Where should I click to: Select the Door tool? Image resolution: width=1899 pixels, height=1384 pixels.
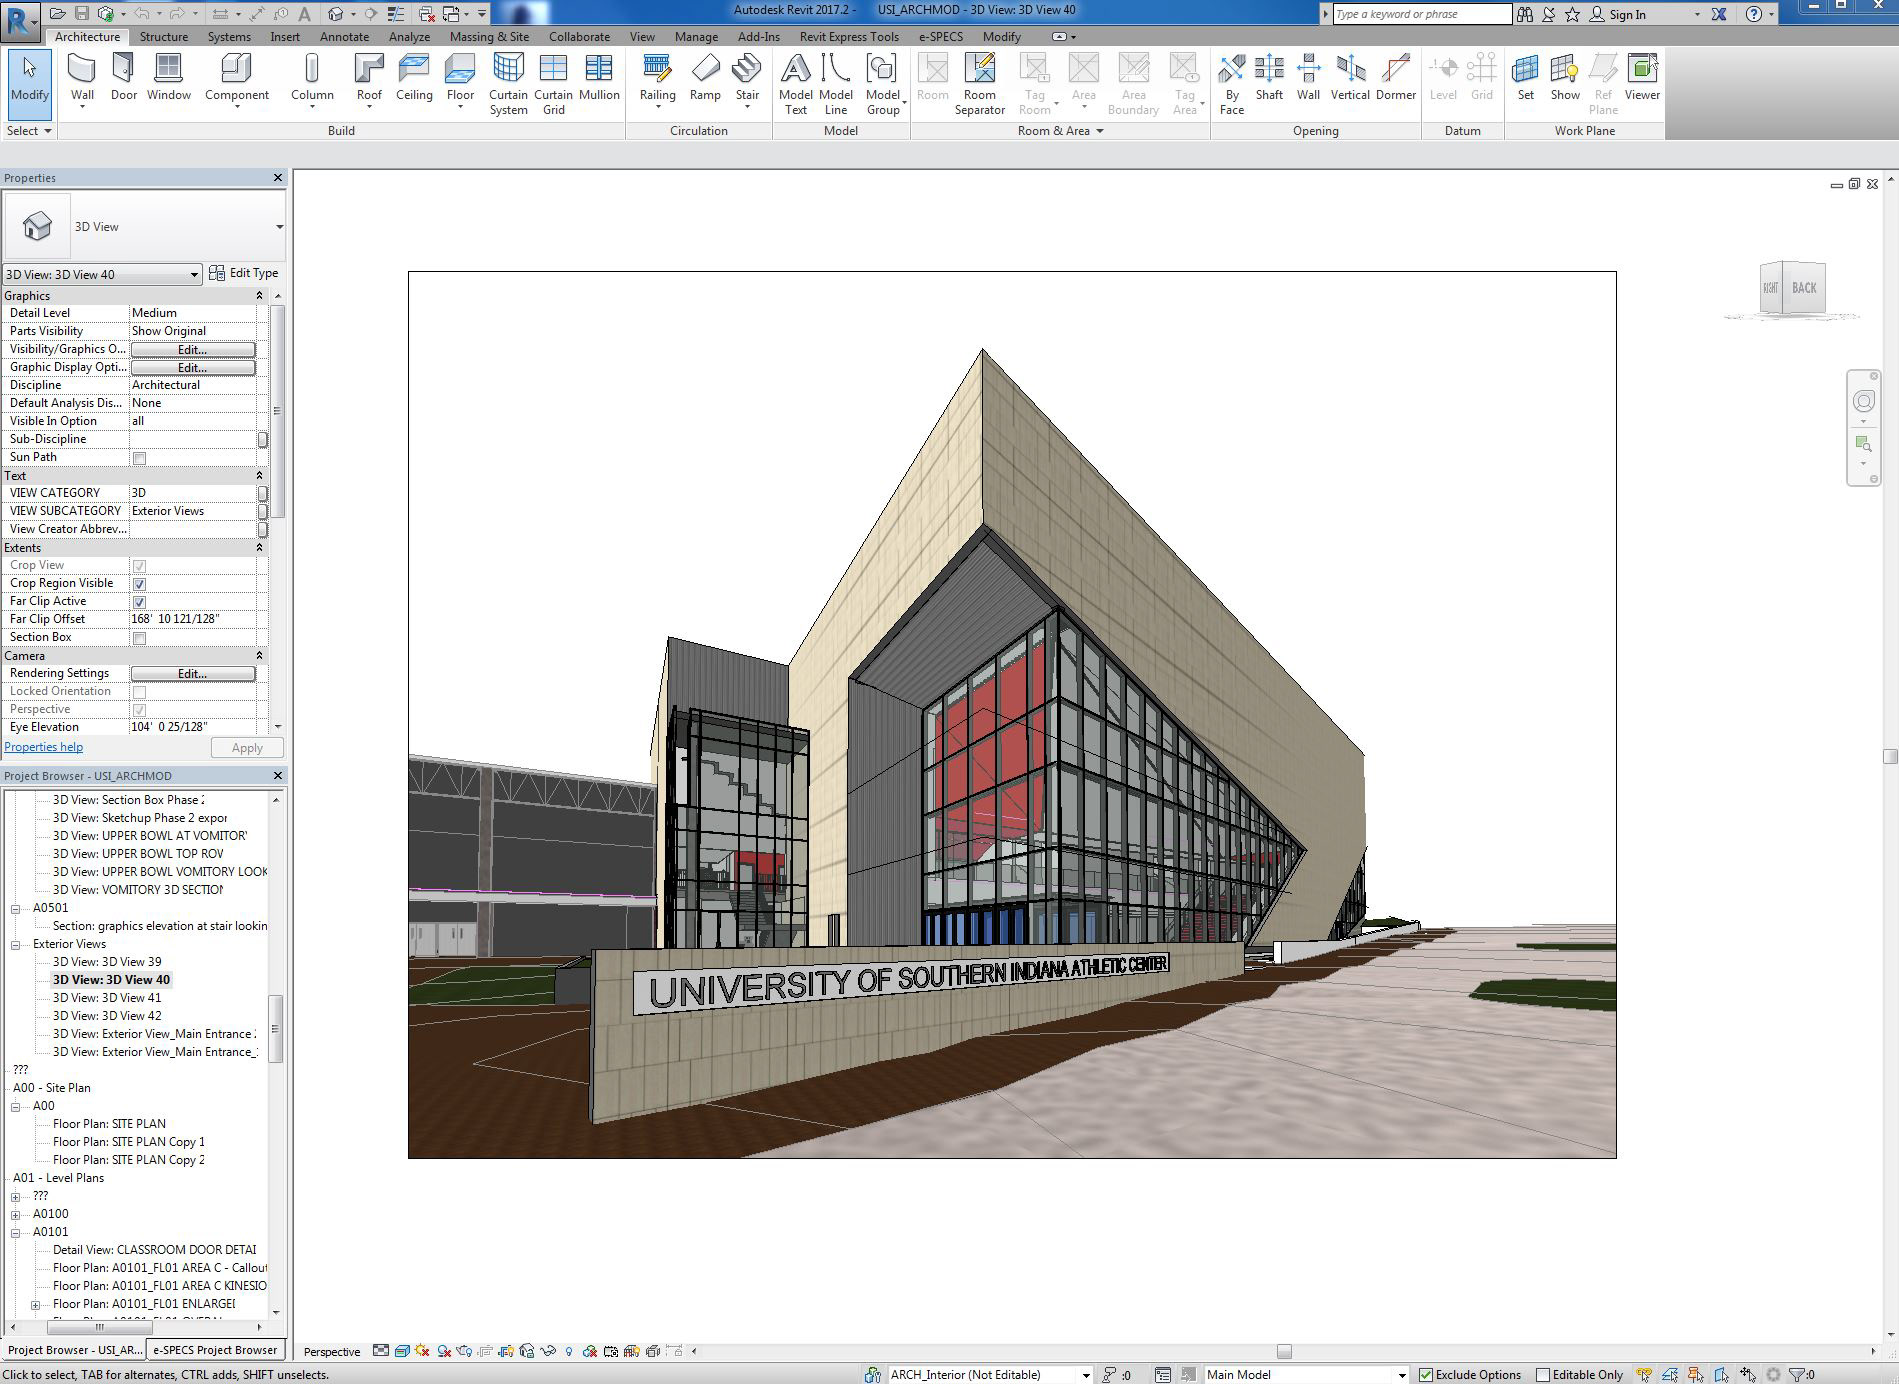124,78
